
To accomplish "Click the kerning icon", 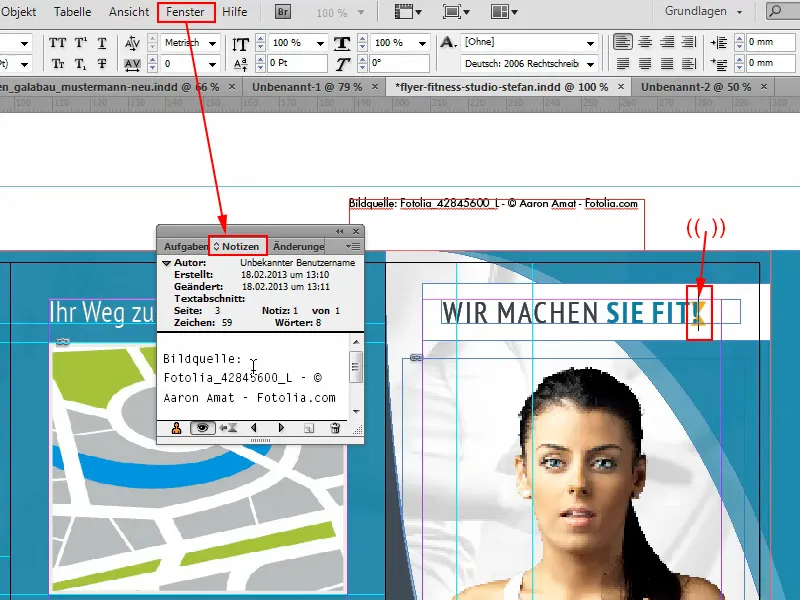I will click(132, 43).
